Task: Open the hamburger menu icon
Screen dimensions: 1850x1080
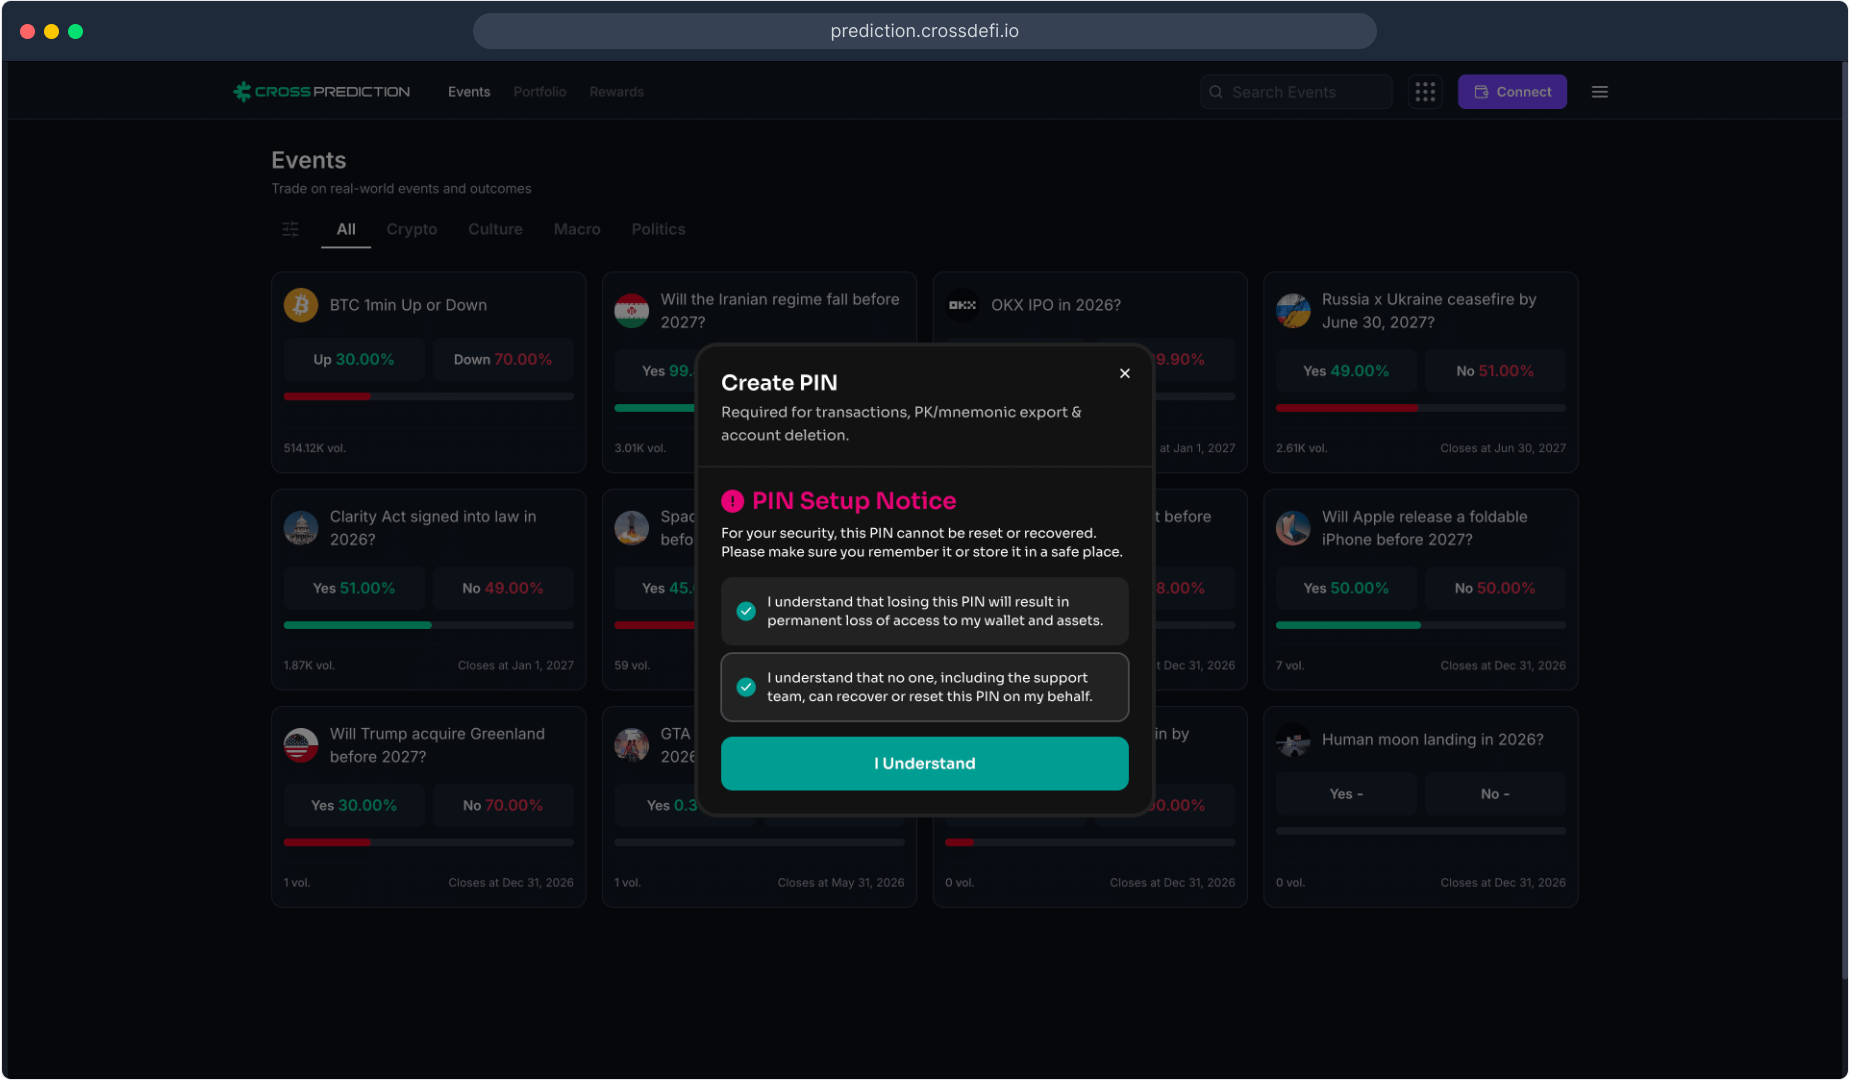Action: (1600, 92)
